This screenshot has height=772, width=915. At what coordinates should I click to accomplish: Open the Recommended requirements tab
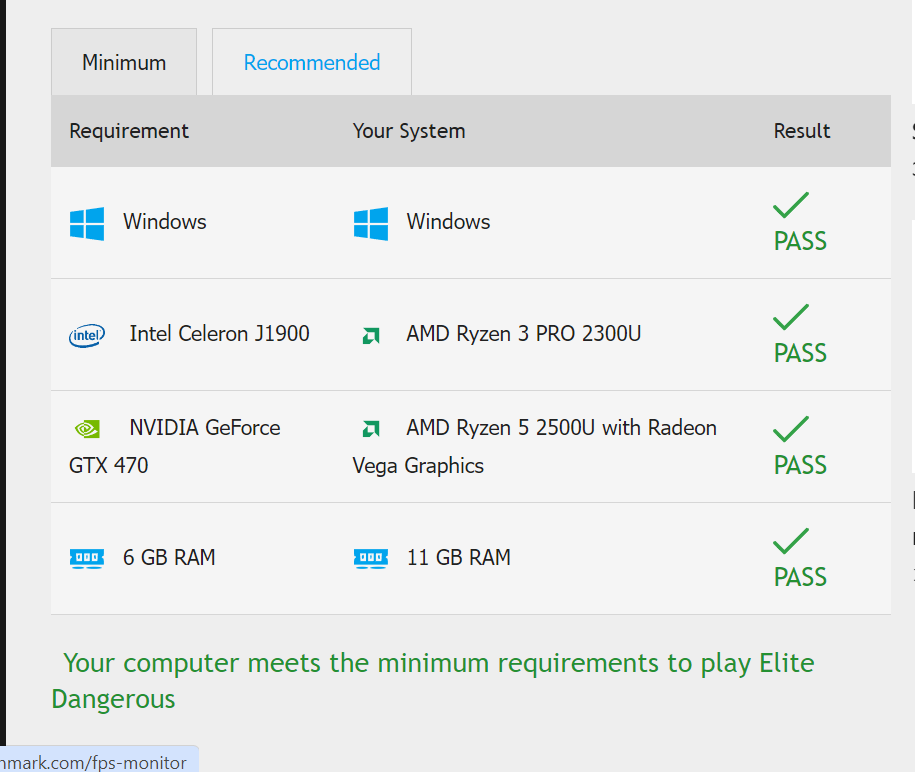click(x=312, y=62)
